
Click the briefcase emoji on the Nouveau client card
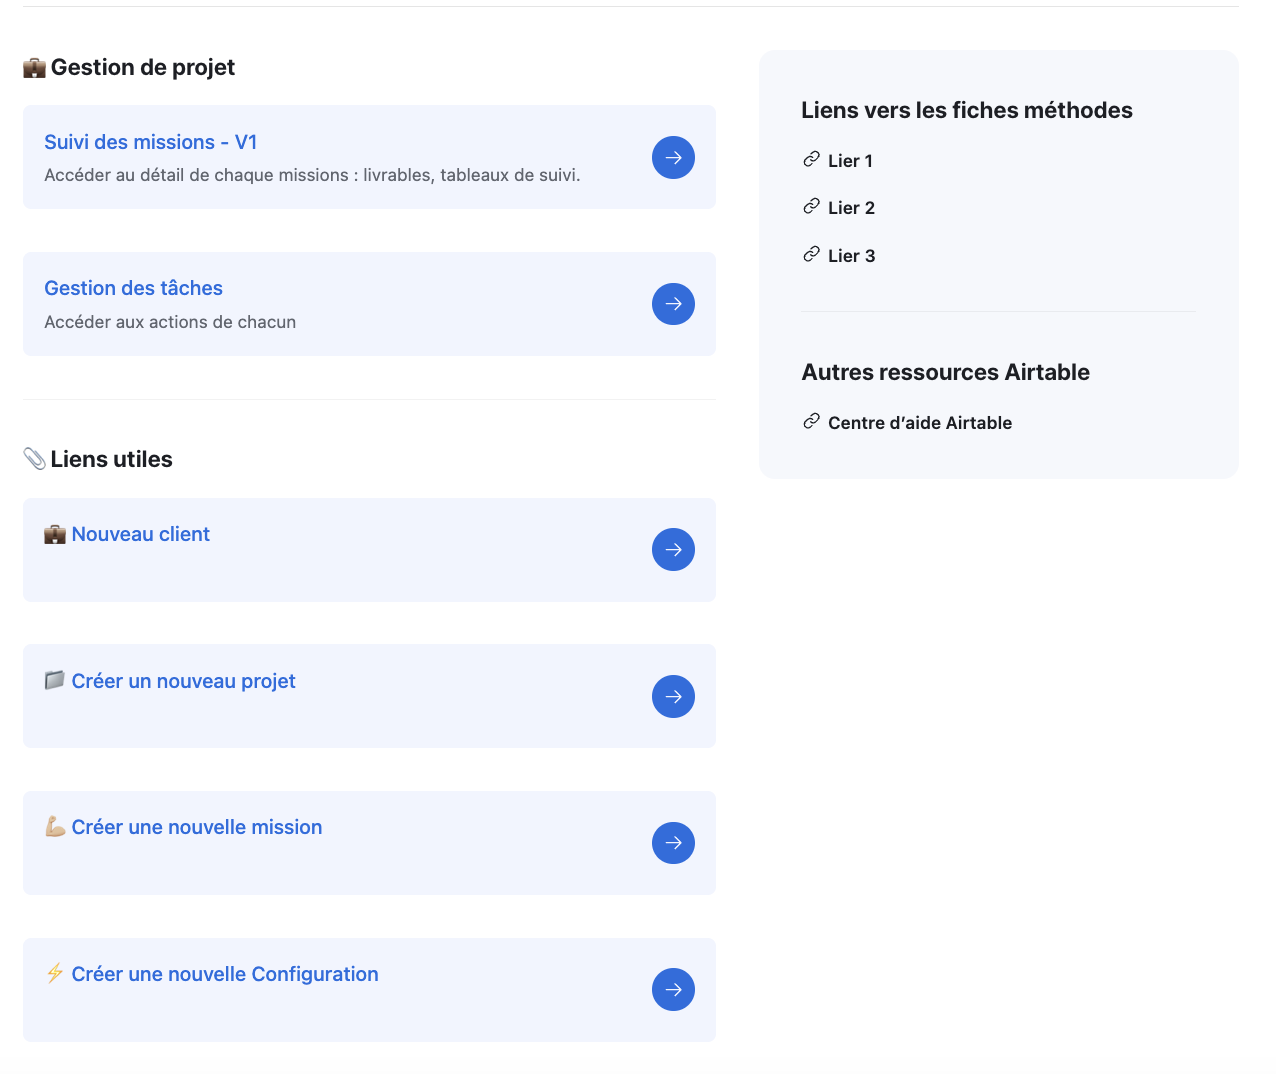(55, 533)
